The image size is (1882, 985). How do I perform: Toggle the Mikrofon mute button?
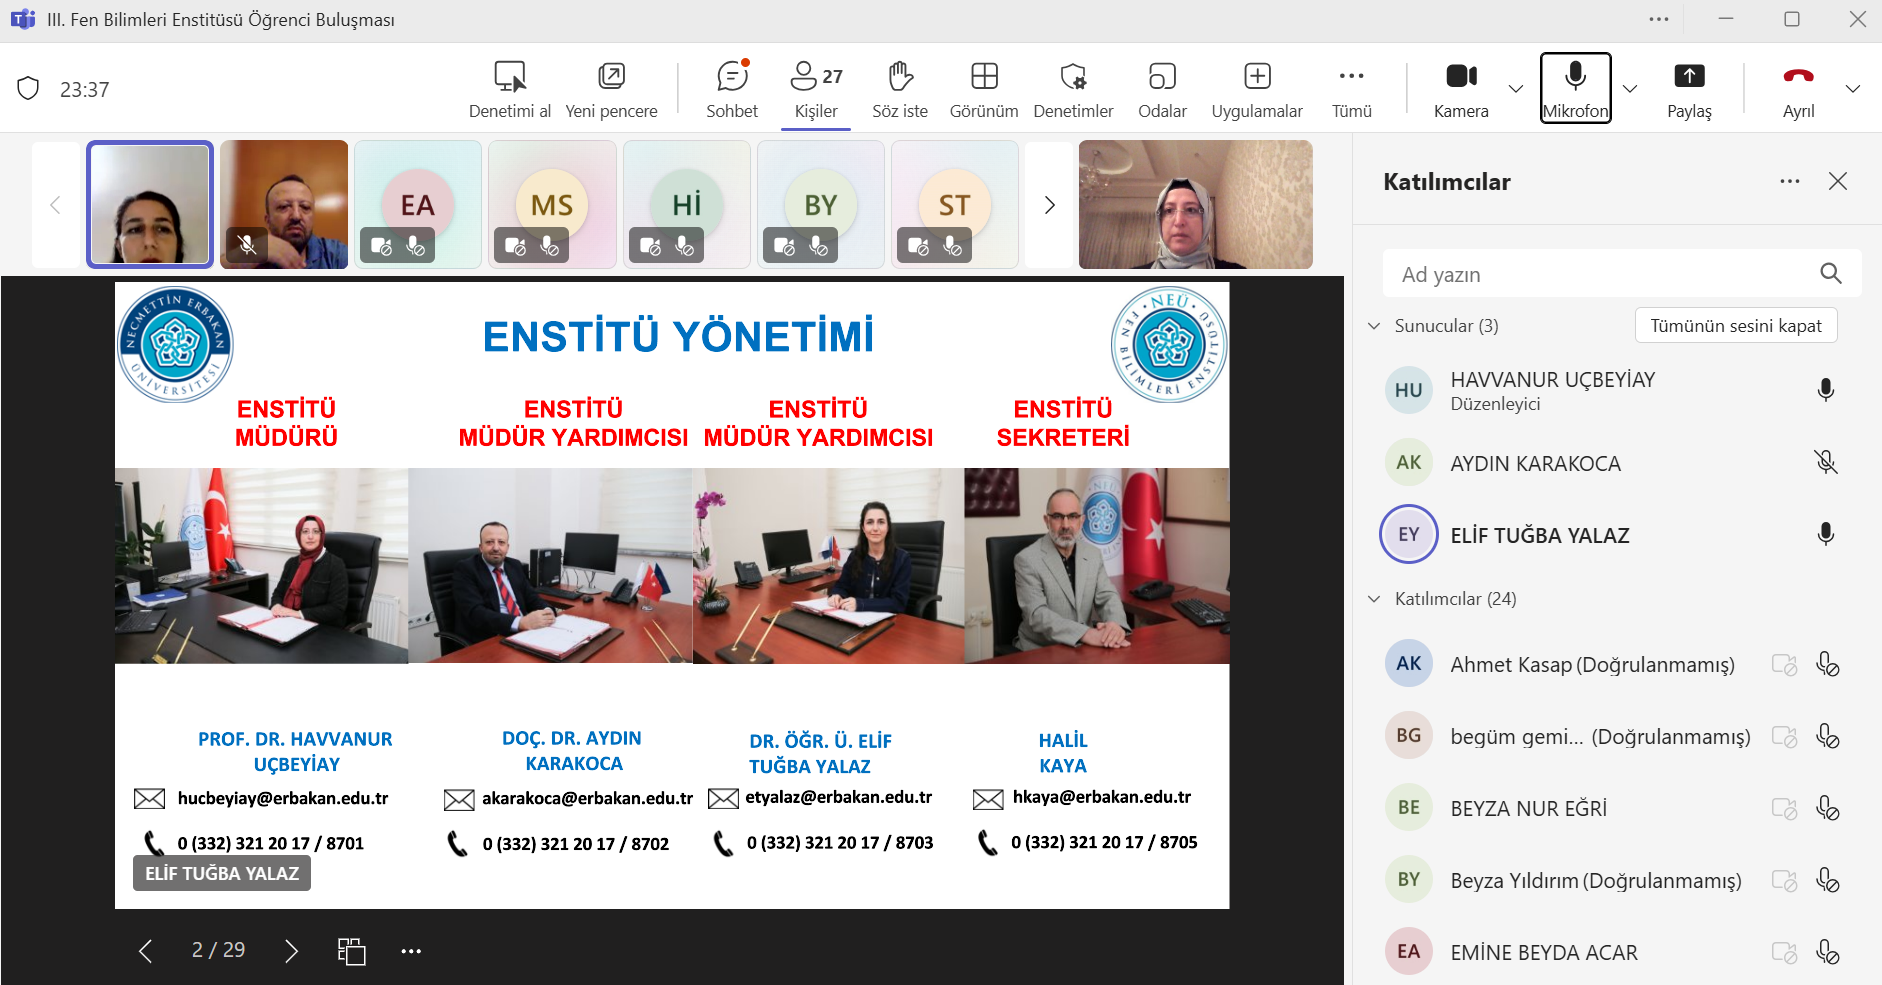tap(1575, 88)
